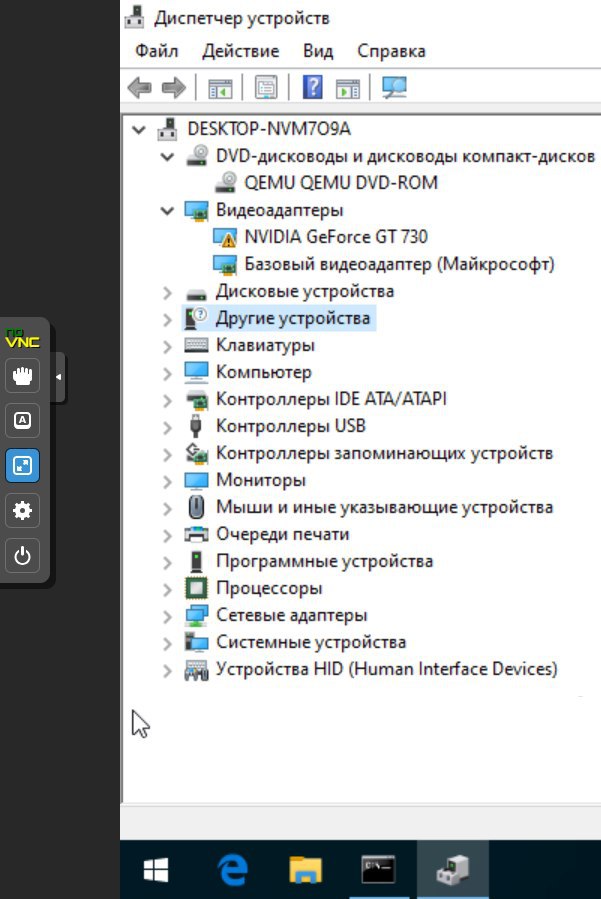Click the noVNC hand drag viewport button

[22, 376]
